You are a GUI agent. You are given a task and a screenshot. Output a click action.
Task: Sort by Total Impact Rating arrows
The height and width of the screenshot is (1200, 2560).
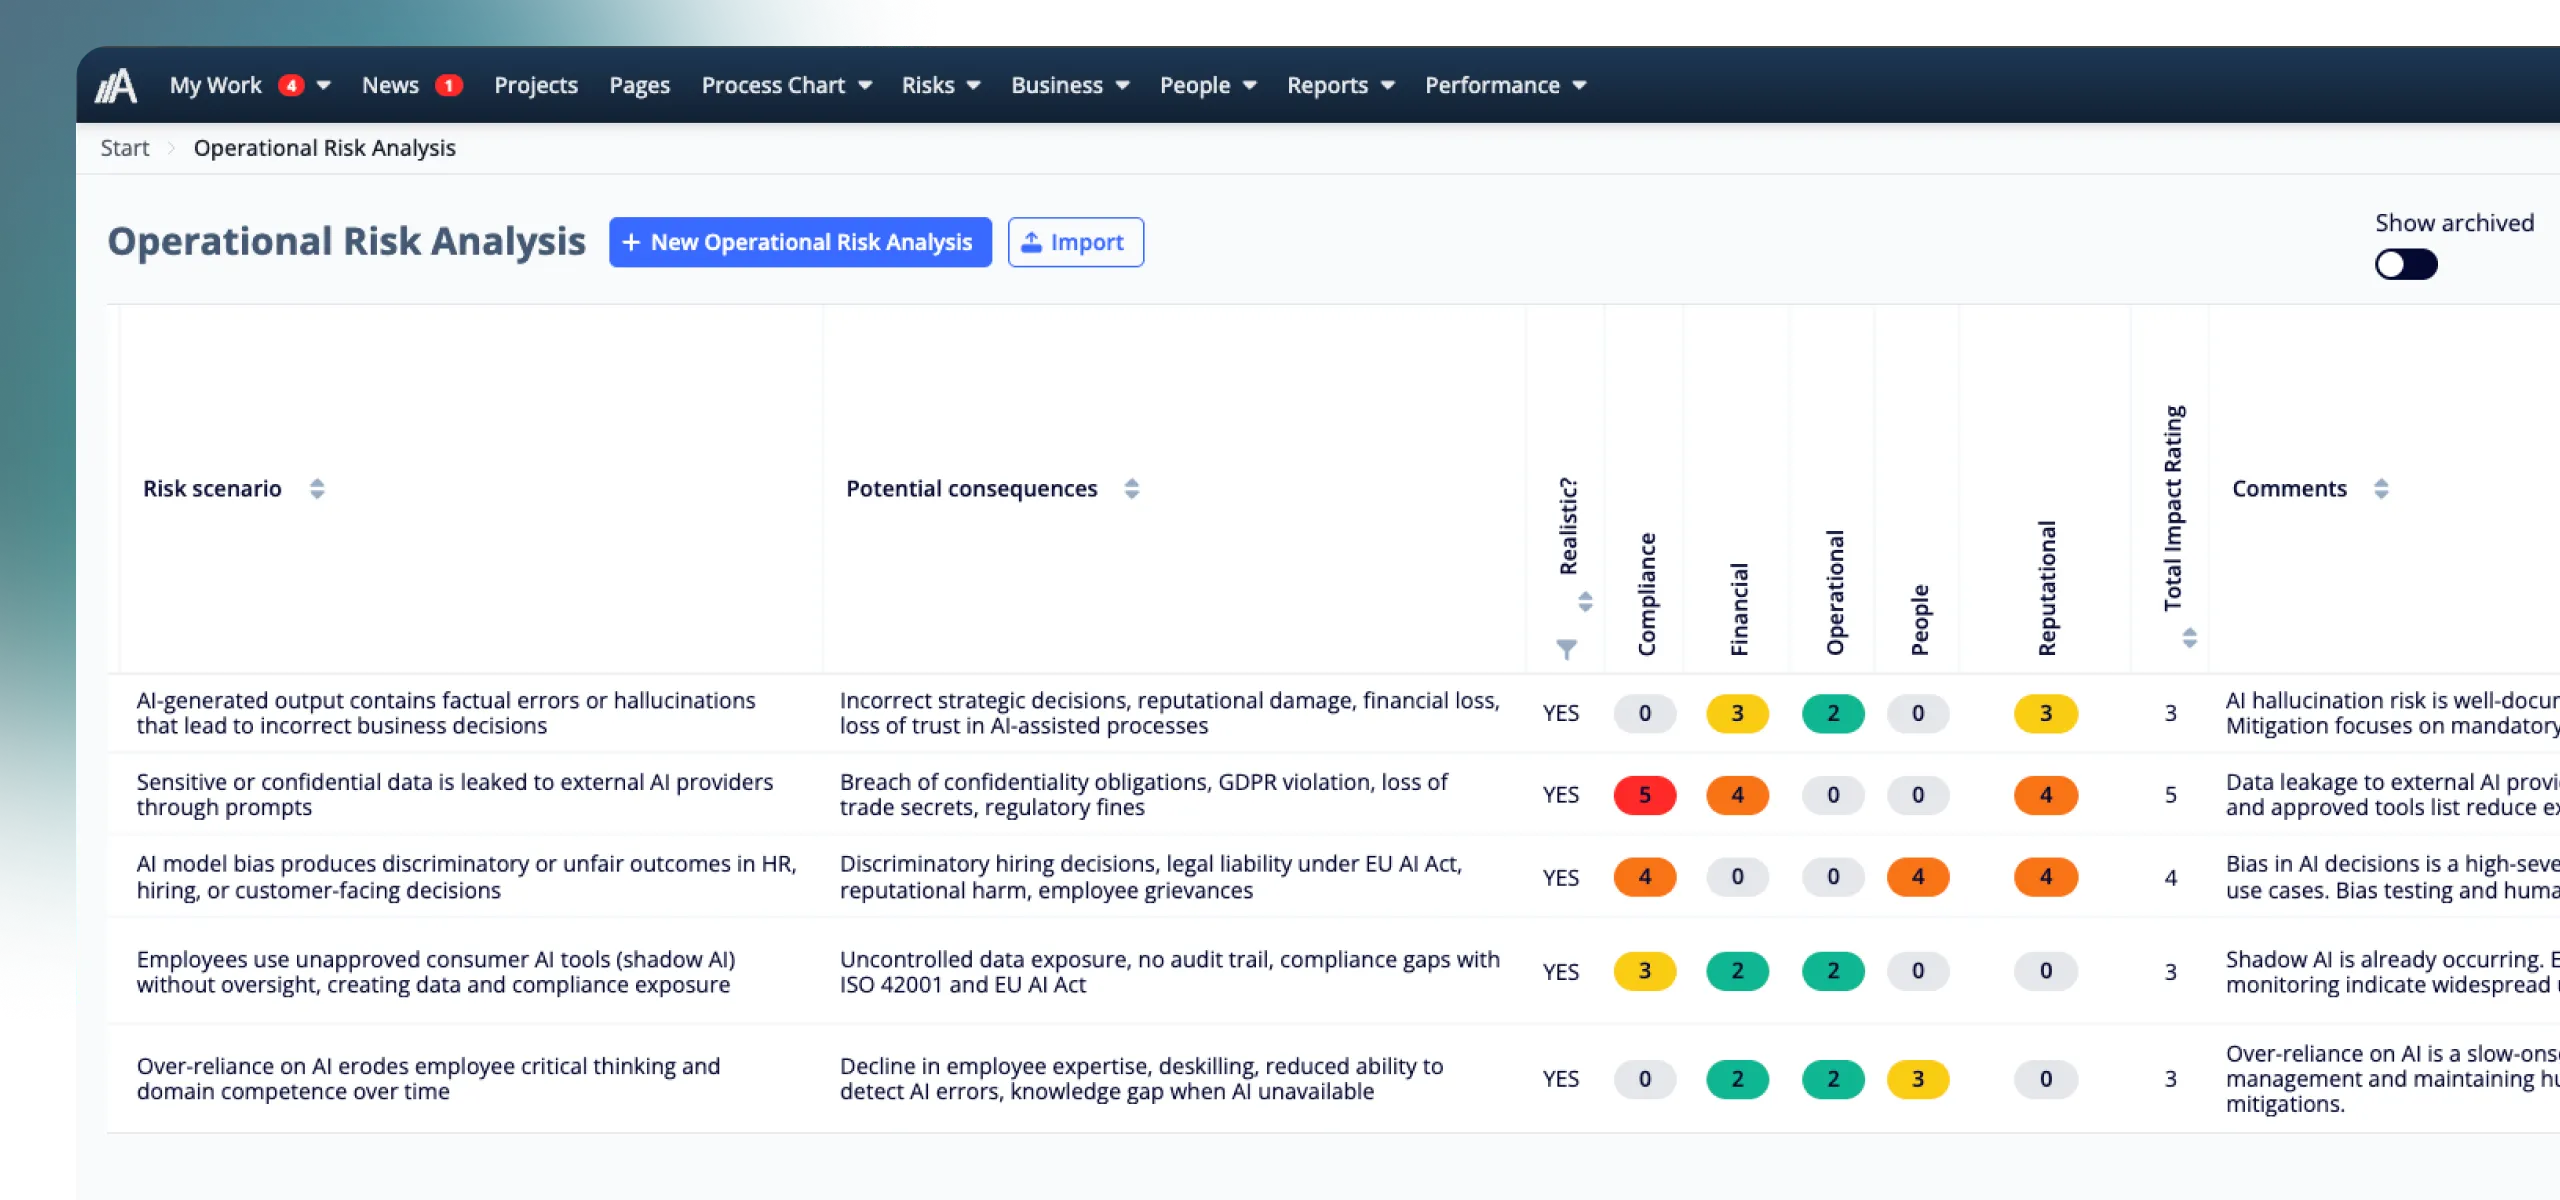(2189, 637)
